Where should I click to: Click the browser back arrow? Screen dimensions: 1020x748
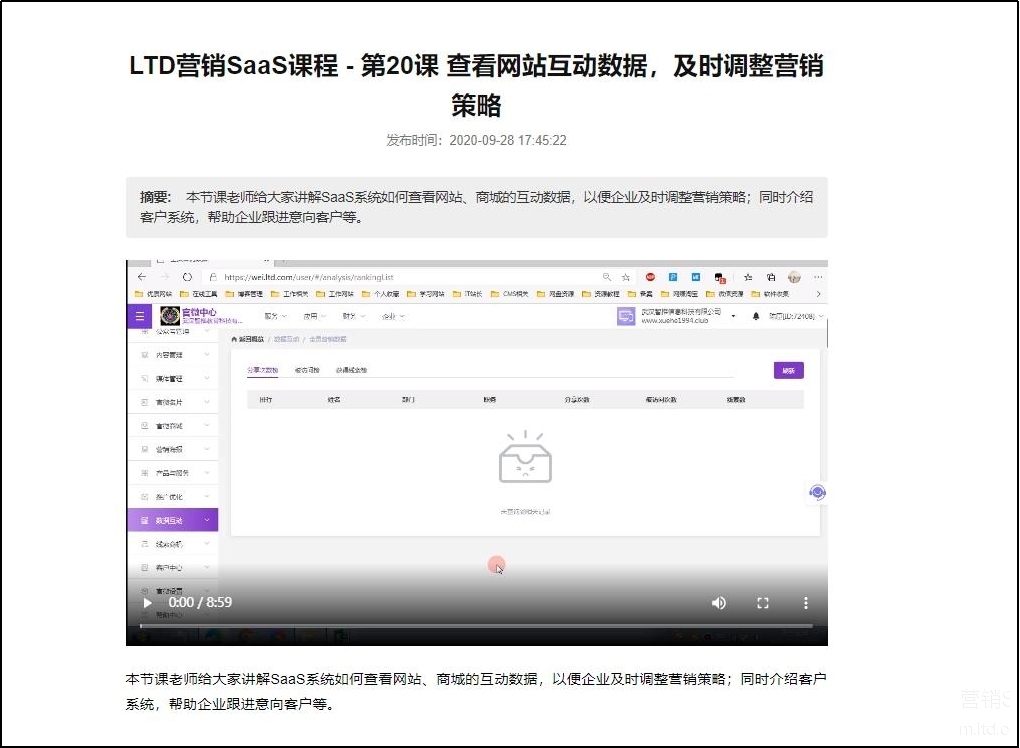[141, 277]
